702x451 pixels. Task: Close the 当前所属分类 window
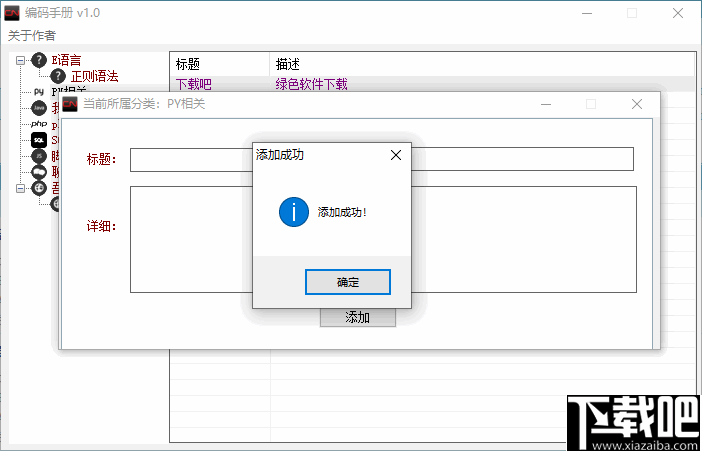tap(637, 104)
